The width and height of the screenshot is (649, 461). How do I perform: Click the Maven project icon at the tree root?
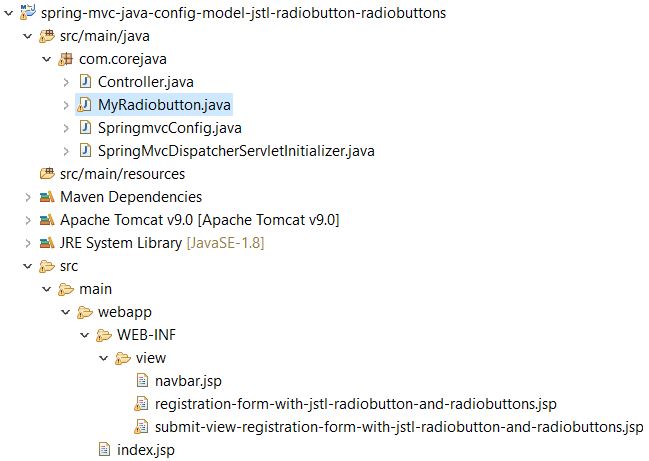pos(28,12)
